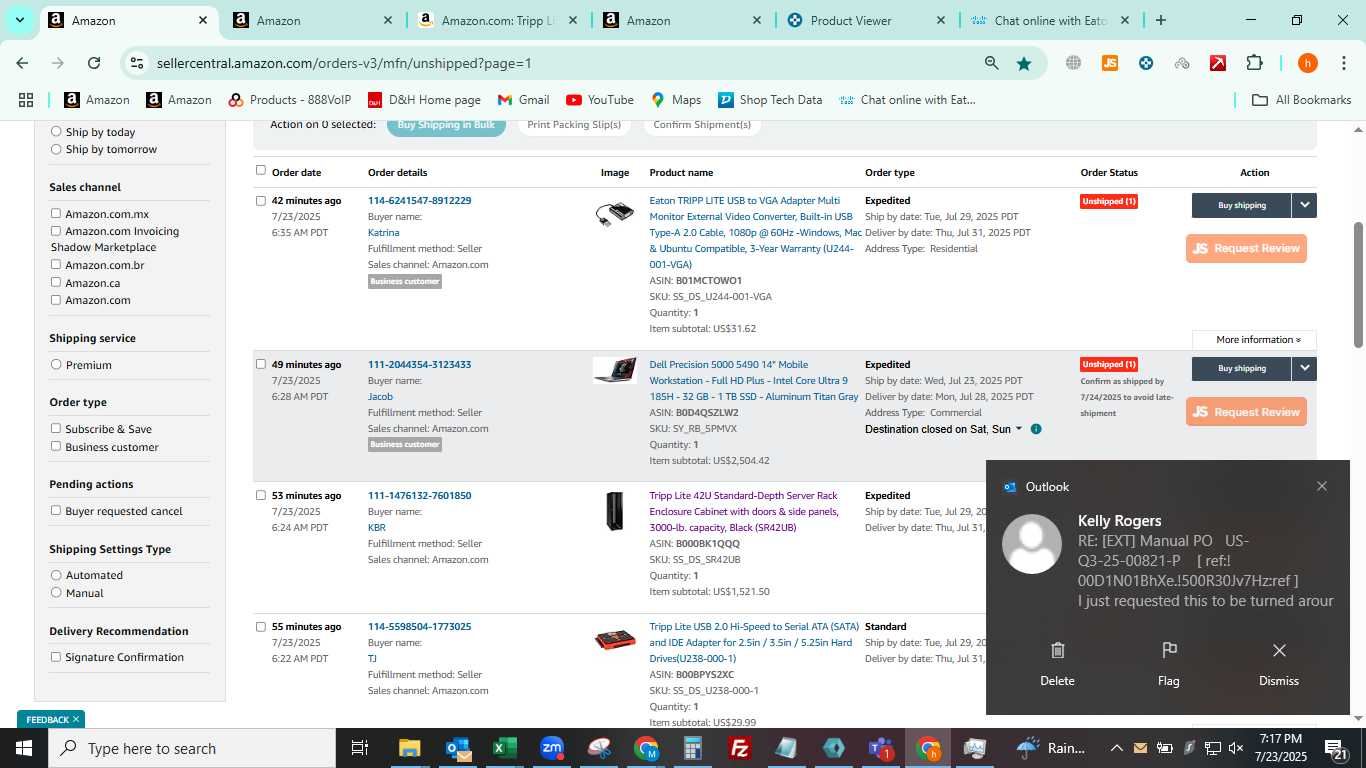The image size is (1366, 768).
Task: Select the Premium shipping service radio
Action: [56, 364]
